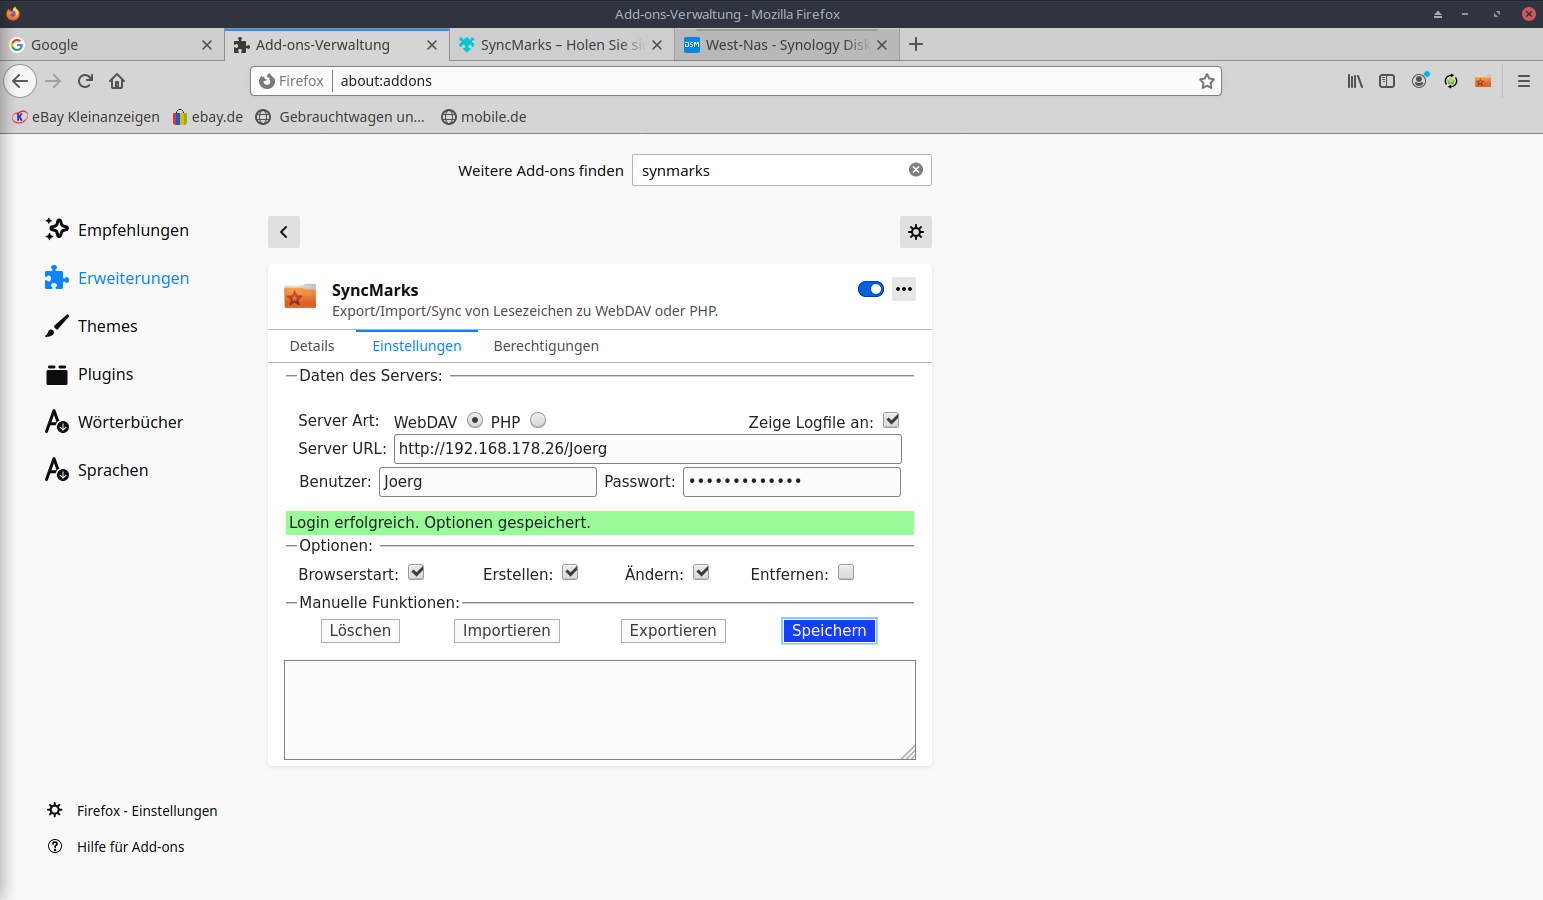Toggle the Erstellen checkbox

571,572
